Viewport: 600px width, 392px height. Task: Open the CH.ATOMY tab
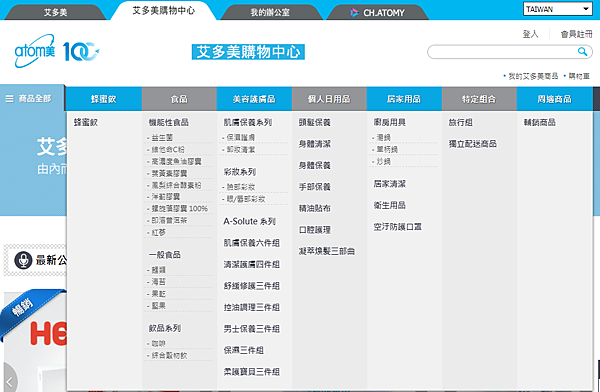(377, 12)
